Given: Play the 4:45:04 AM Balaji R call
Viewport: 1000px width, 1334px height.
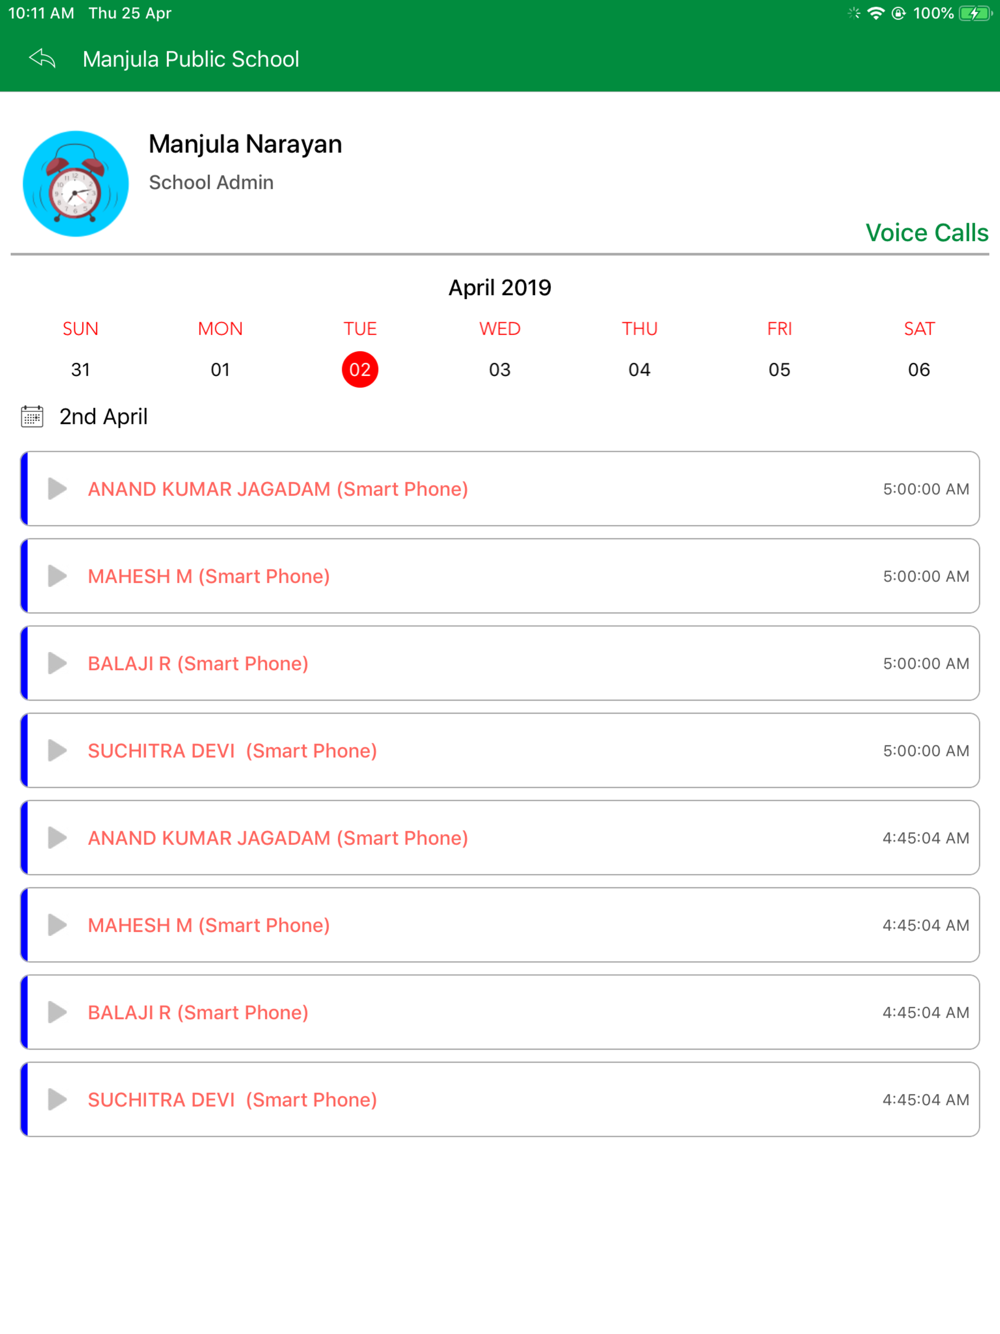Looking at the screenshot, I should point(58,1012).
